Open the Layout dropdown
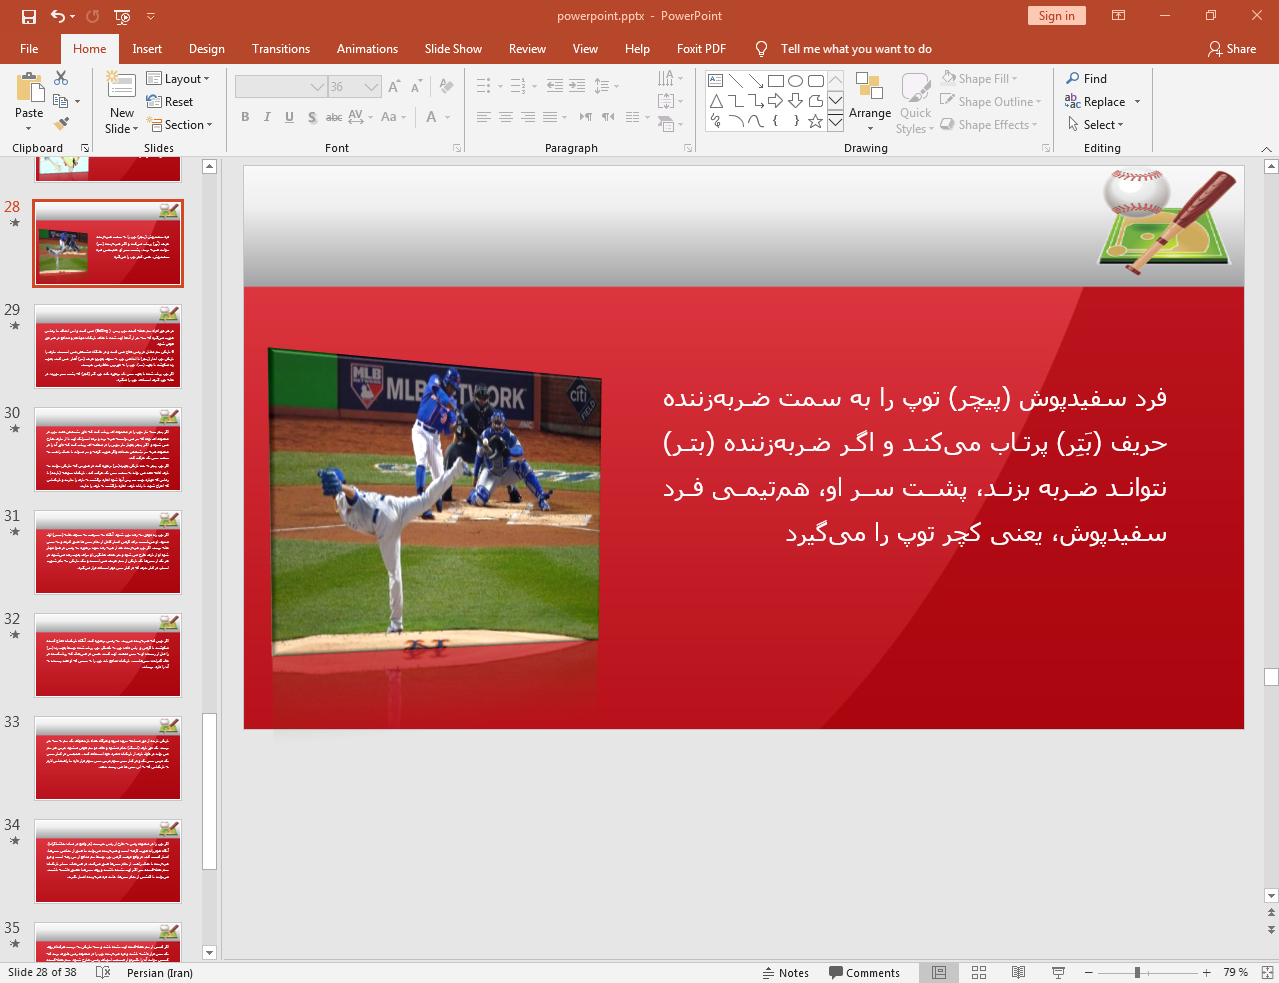 point(178,78)
